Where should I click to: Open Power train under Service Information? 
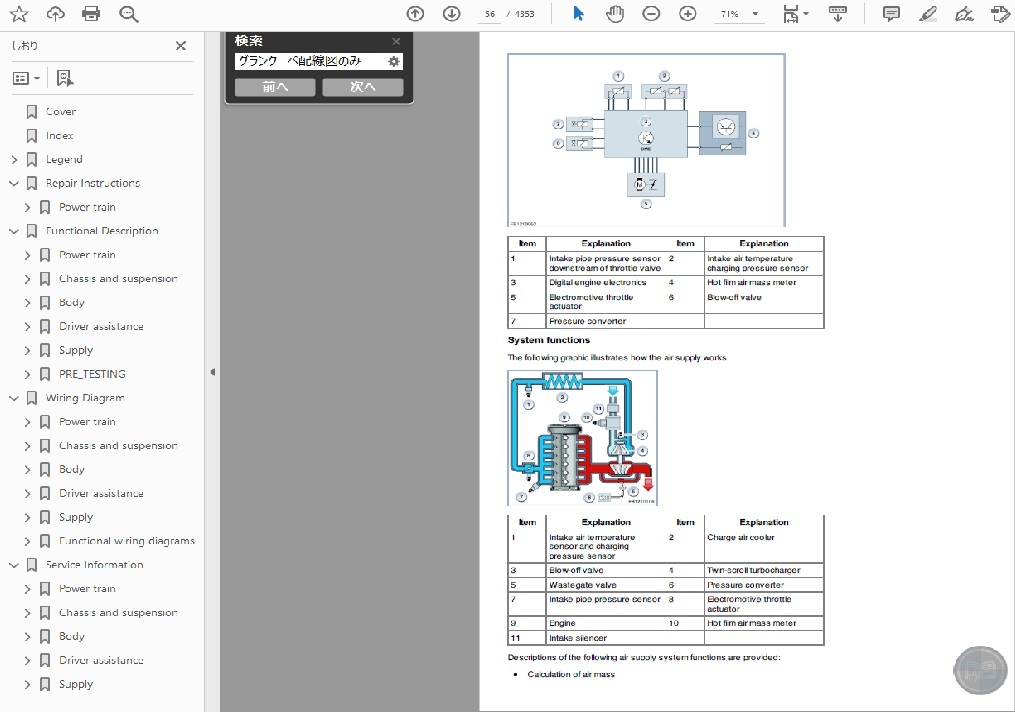87,589
